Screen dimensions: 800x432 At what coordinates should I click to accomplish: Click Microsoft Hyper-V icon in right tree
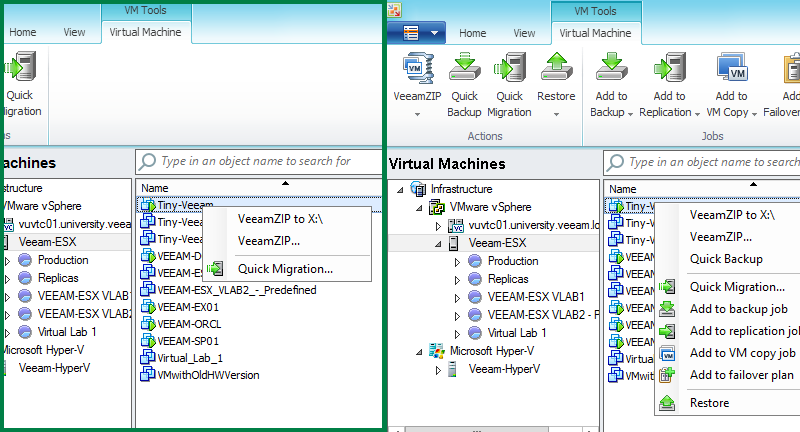(x=437, y=351)
